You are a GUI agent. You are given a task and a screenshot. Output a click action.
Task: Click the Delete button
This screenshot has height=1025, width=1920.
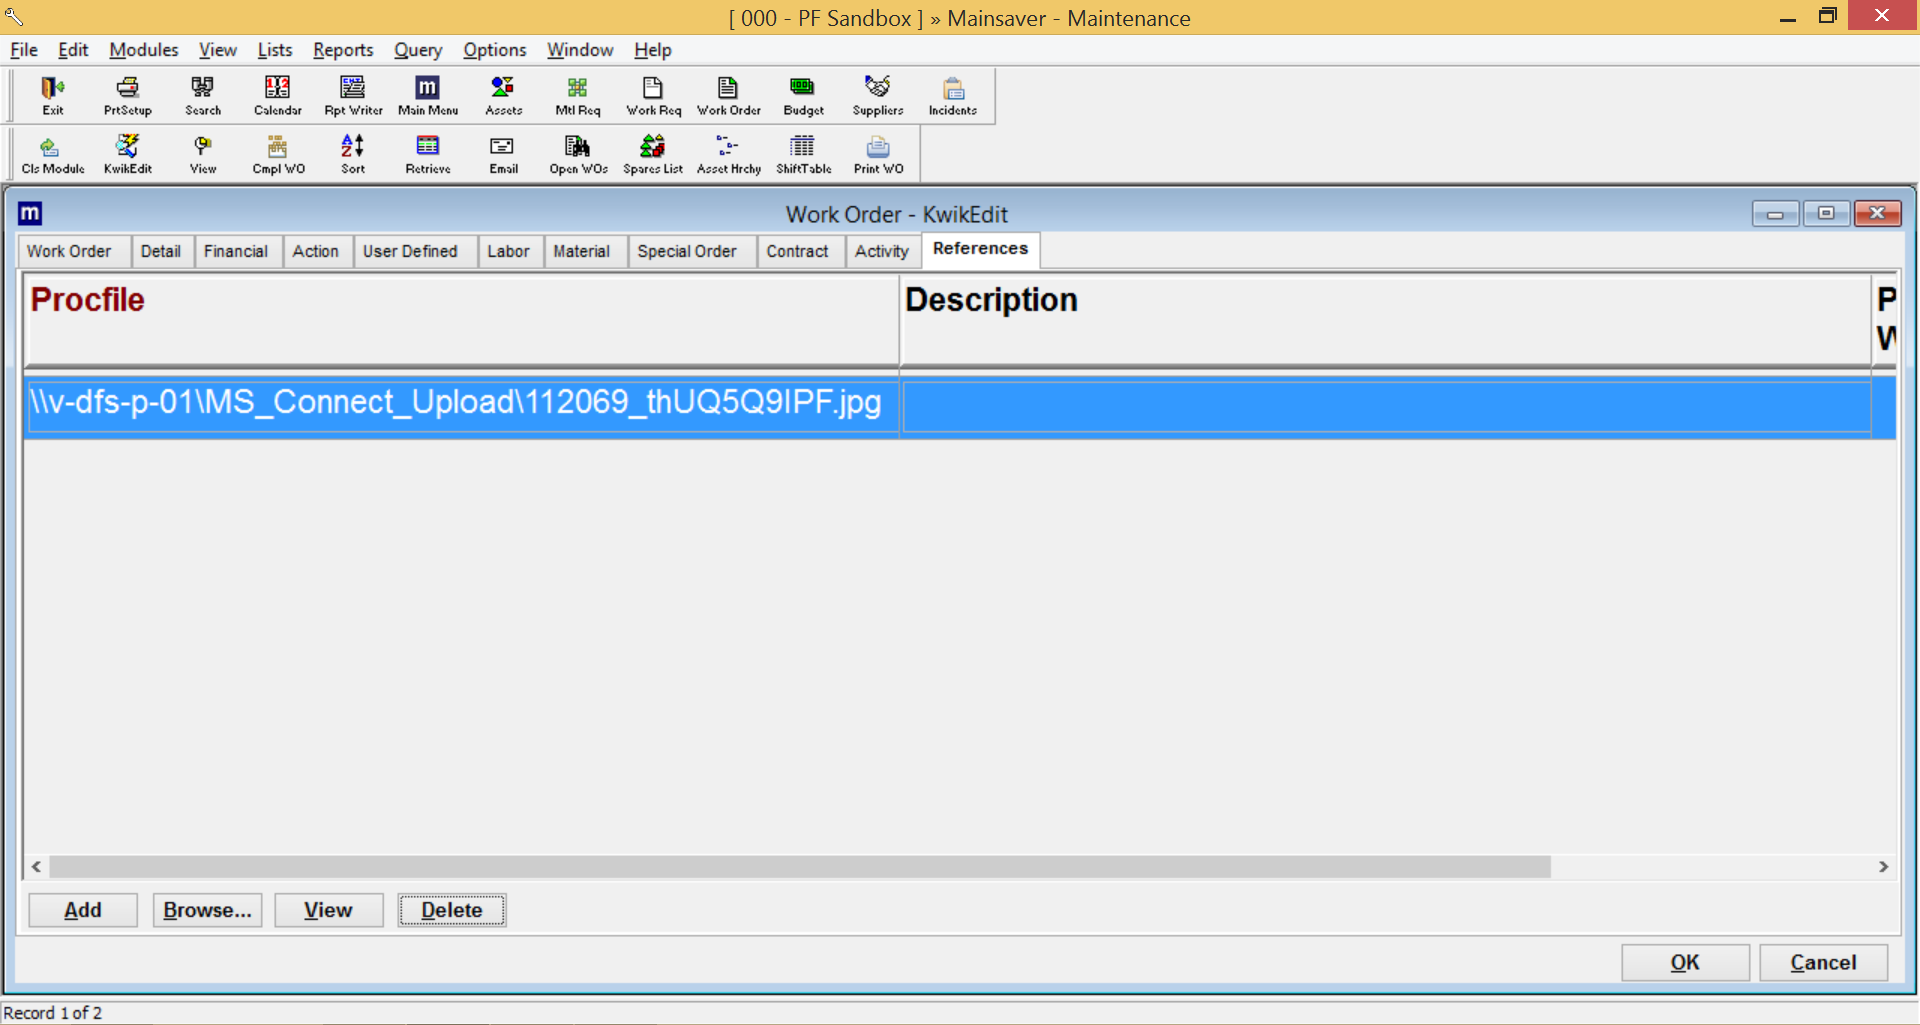point(451,910)
